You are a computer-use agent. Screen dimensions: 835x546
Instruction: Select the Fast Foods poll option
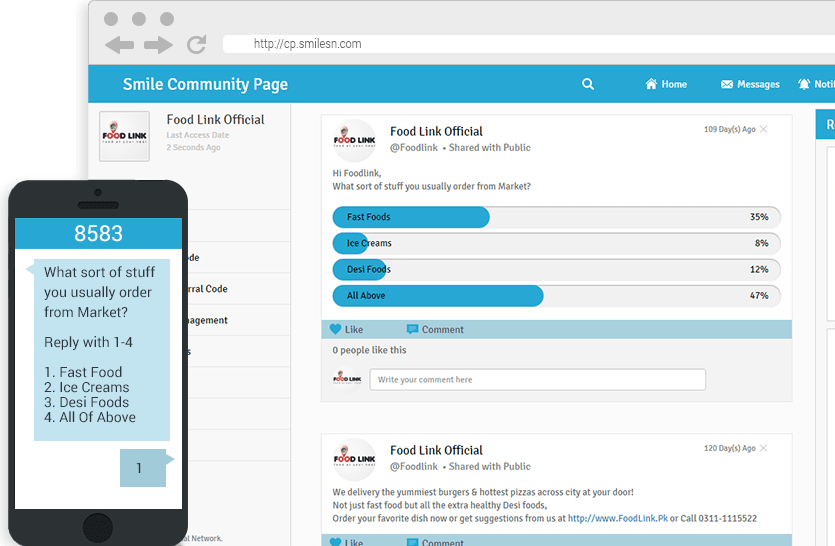coord(411,217)
